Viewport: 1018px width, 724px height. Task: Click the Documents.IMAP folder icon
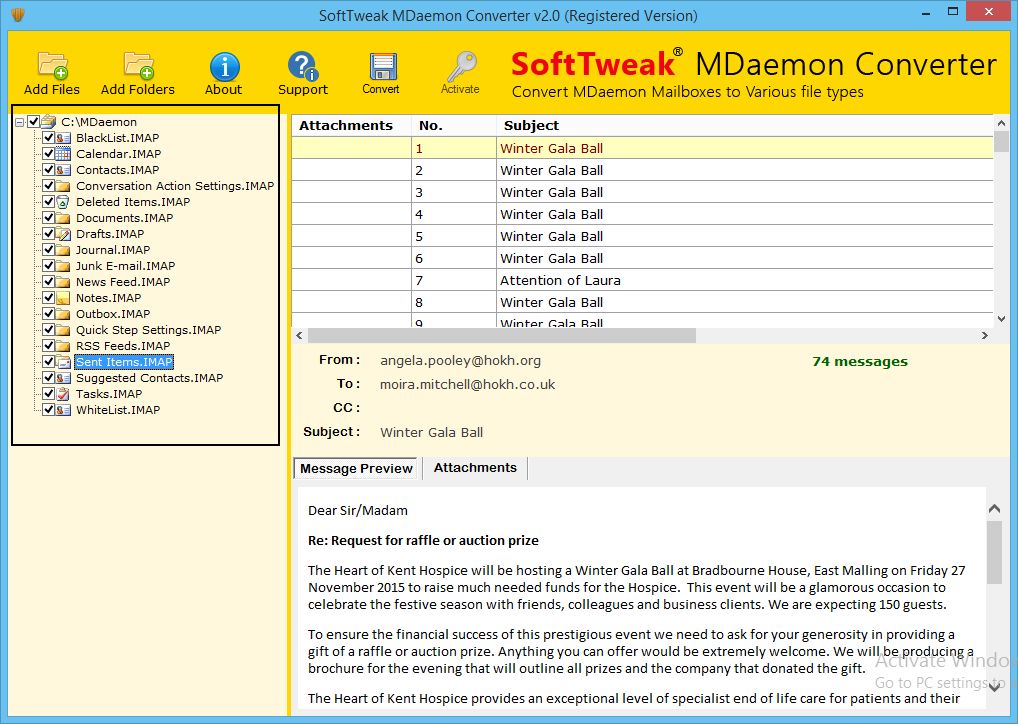pyautogui.click(x=63, y=218)
